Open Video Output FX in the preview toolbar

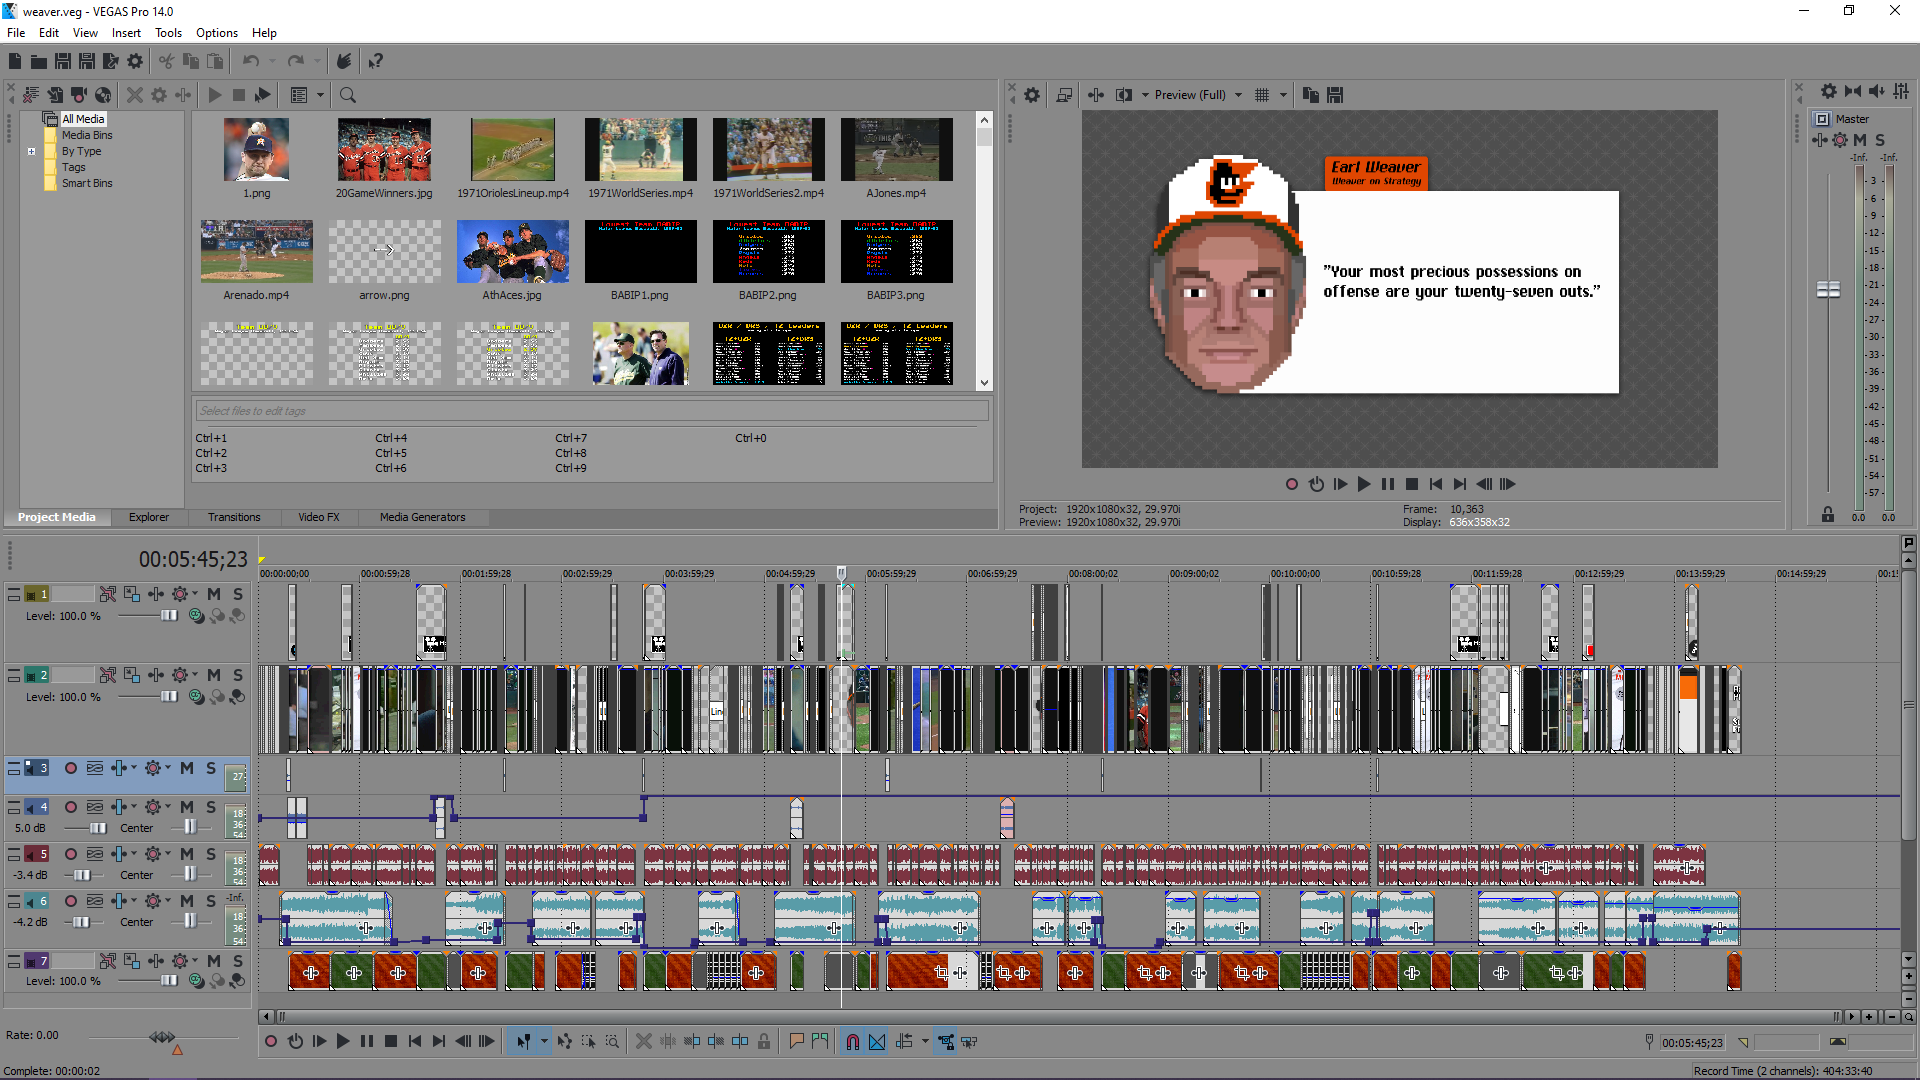pos(1096,95)
